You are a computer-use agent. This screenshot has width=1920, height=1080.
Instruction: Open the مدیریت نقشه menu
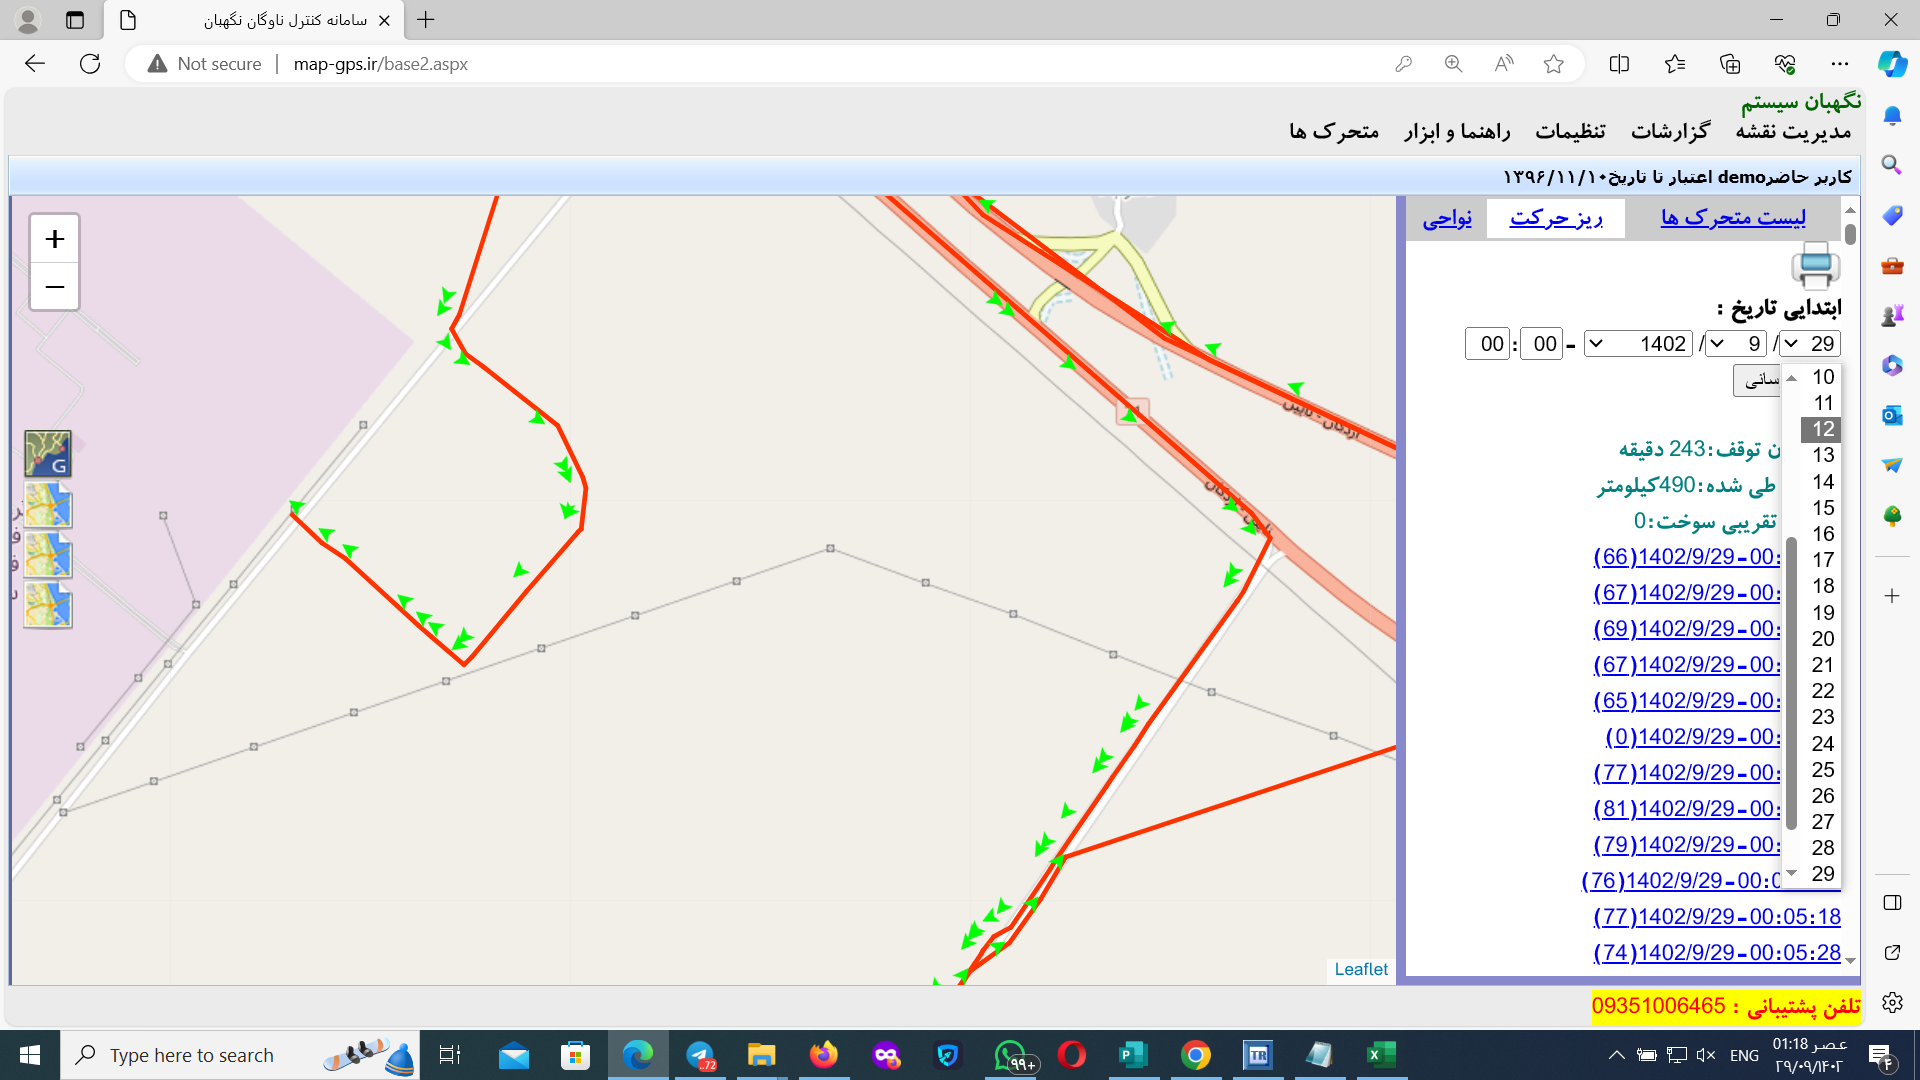[x=1793, y=131]
